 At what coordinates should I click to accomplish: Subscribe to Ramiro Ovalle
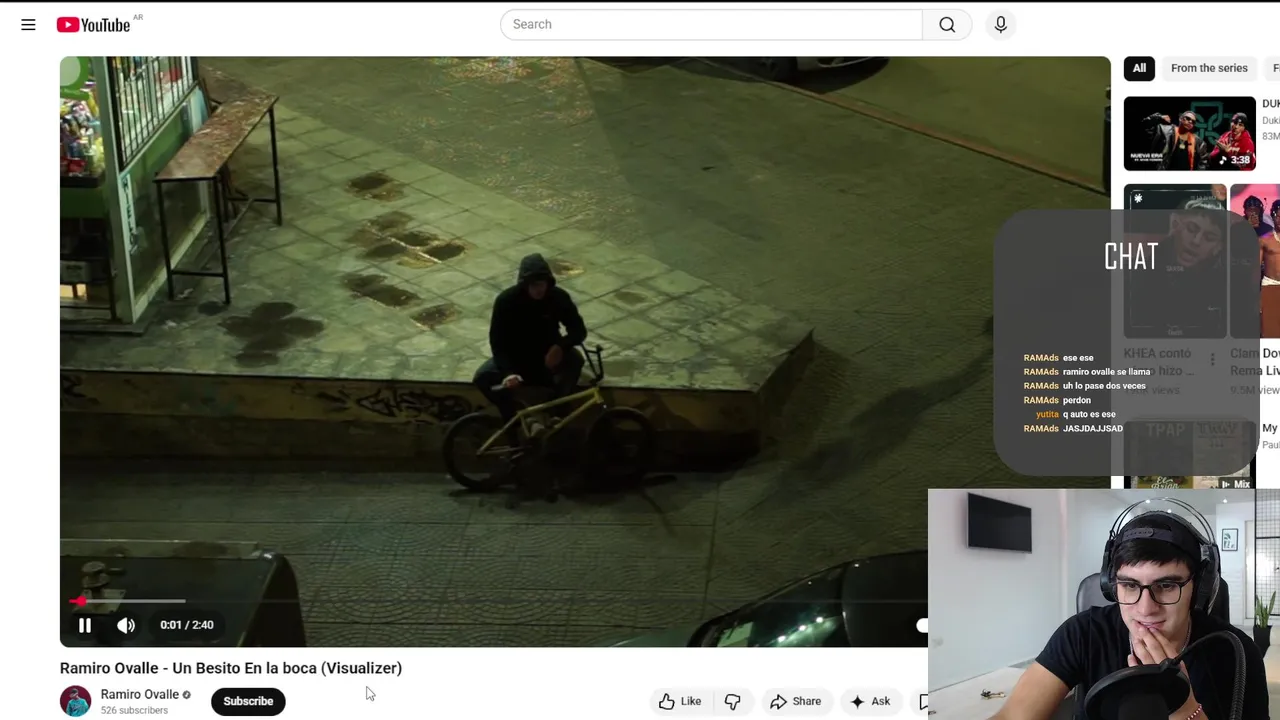[248, 701]
